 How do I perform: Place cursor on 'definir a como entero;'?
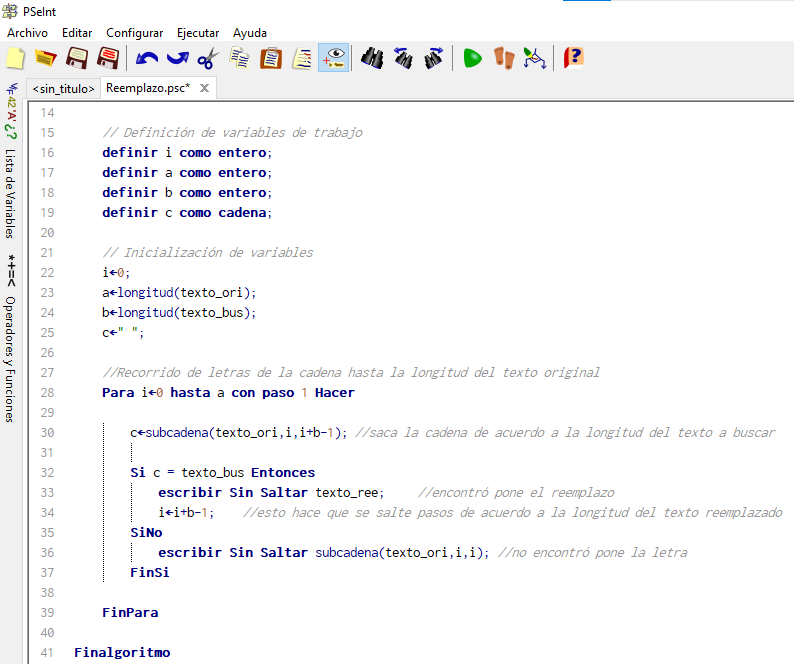click(187, 173)
